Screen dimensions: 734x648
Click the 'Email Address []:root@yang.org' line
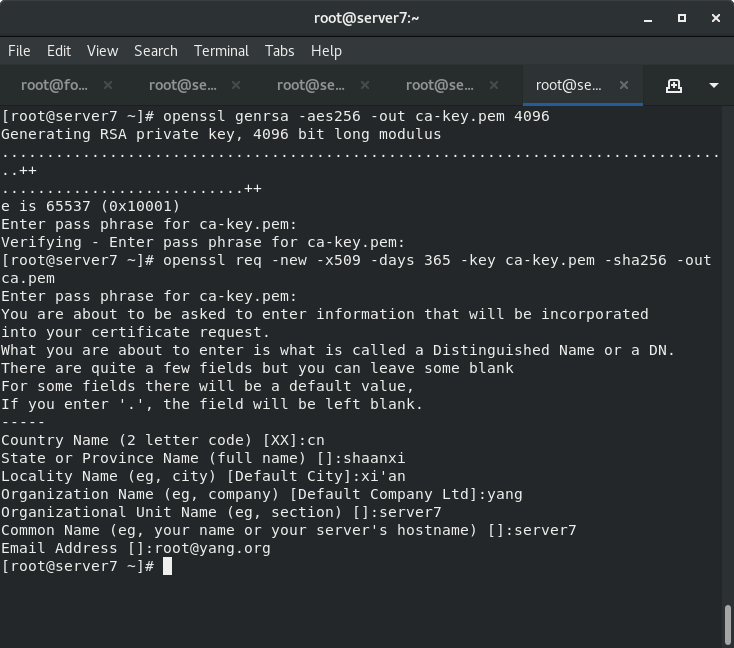[x=136, y=548]
